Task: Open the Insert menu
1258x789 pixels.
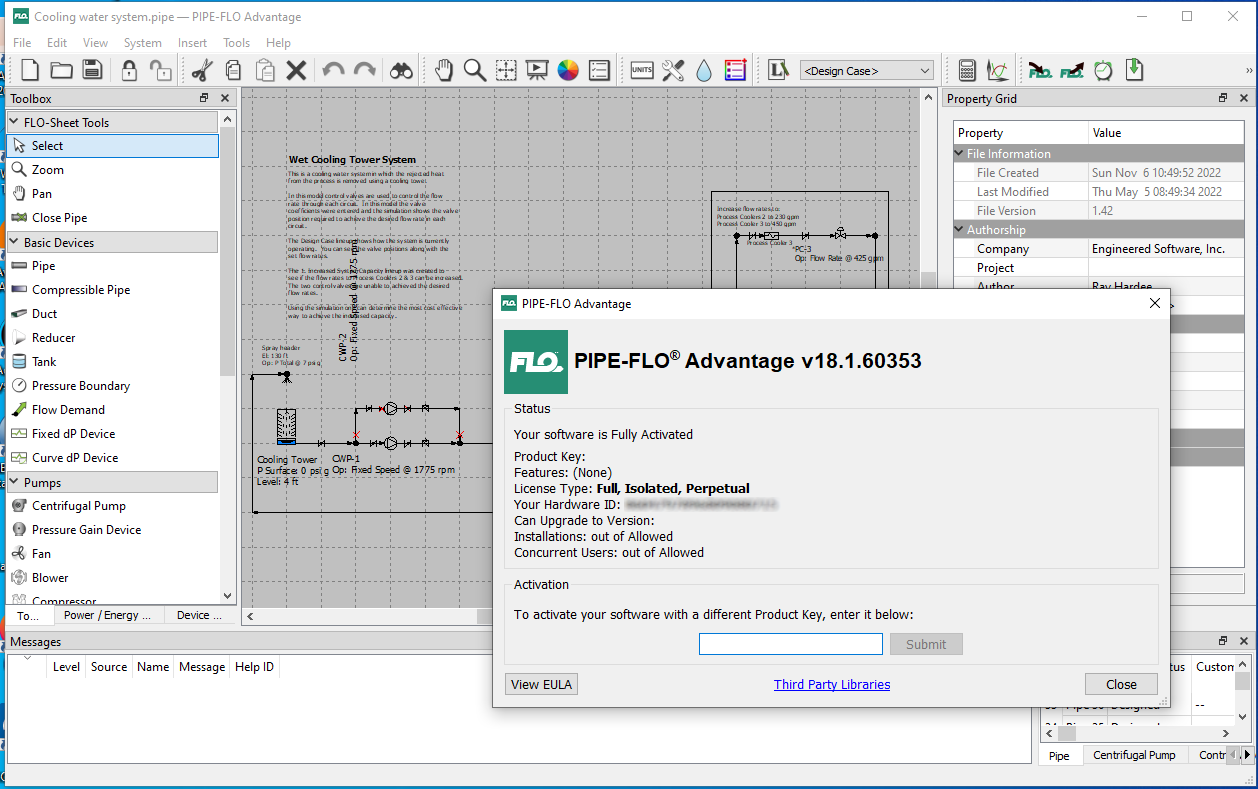Action: point(192,43)
